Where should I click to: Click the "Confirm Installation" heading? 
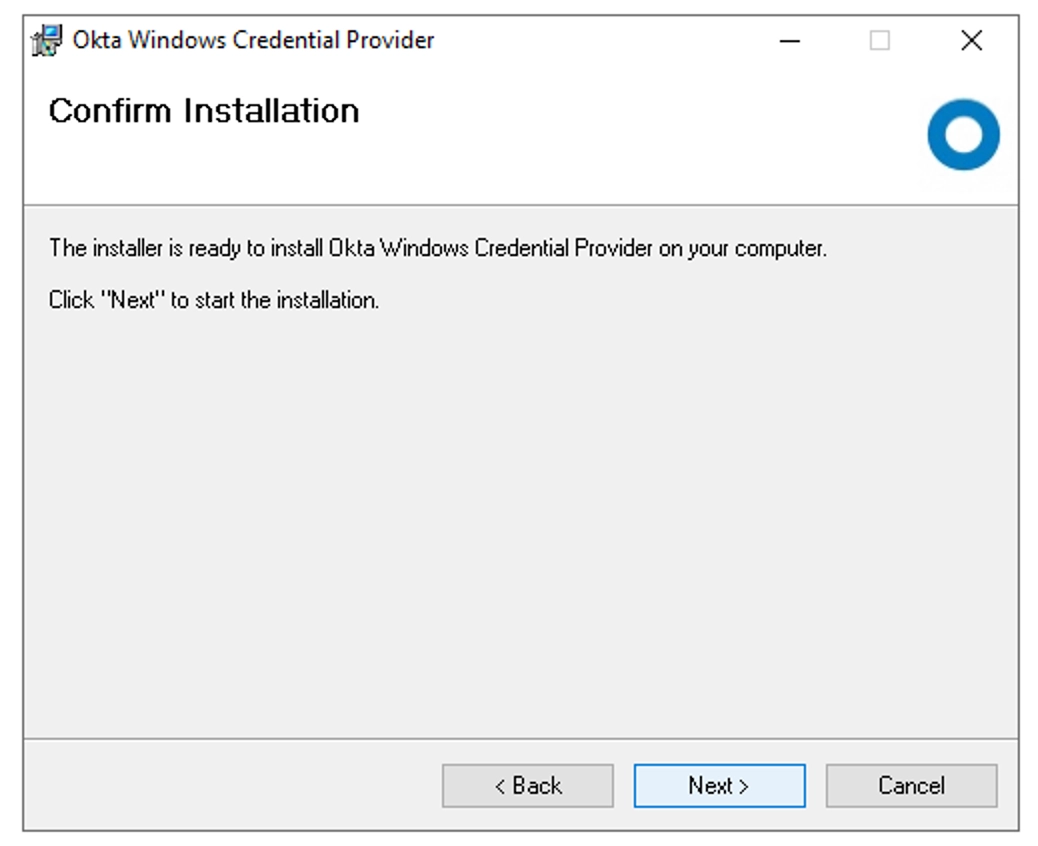(204, 111)
